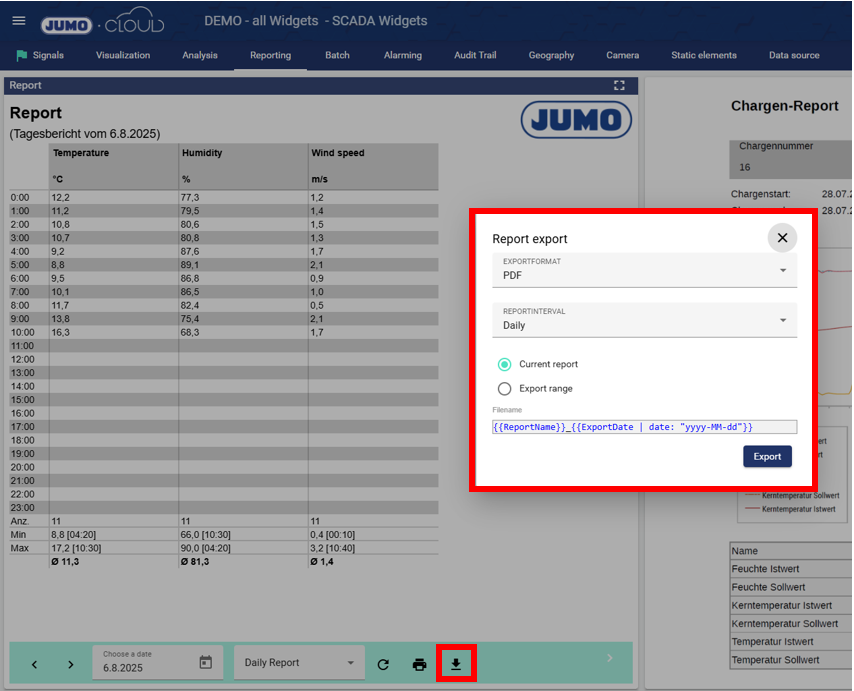The image size is (854, 691).
Task: Open the Alarming tab
Action: click(x=402, y=56)
